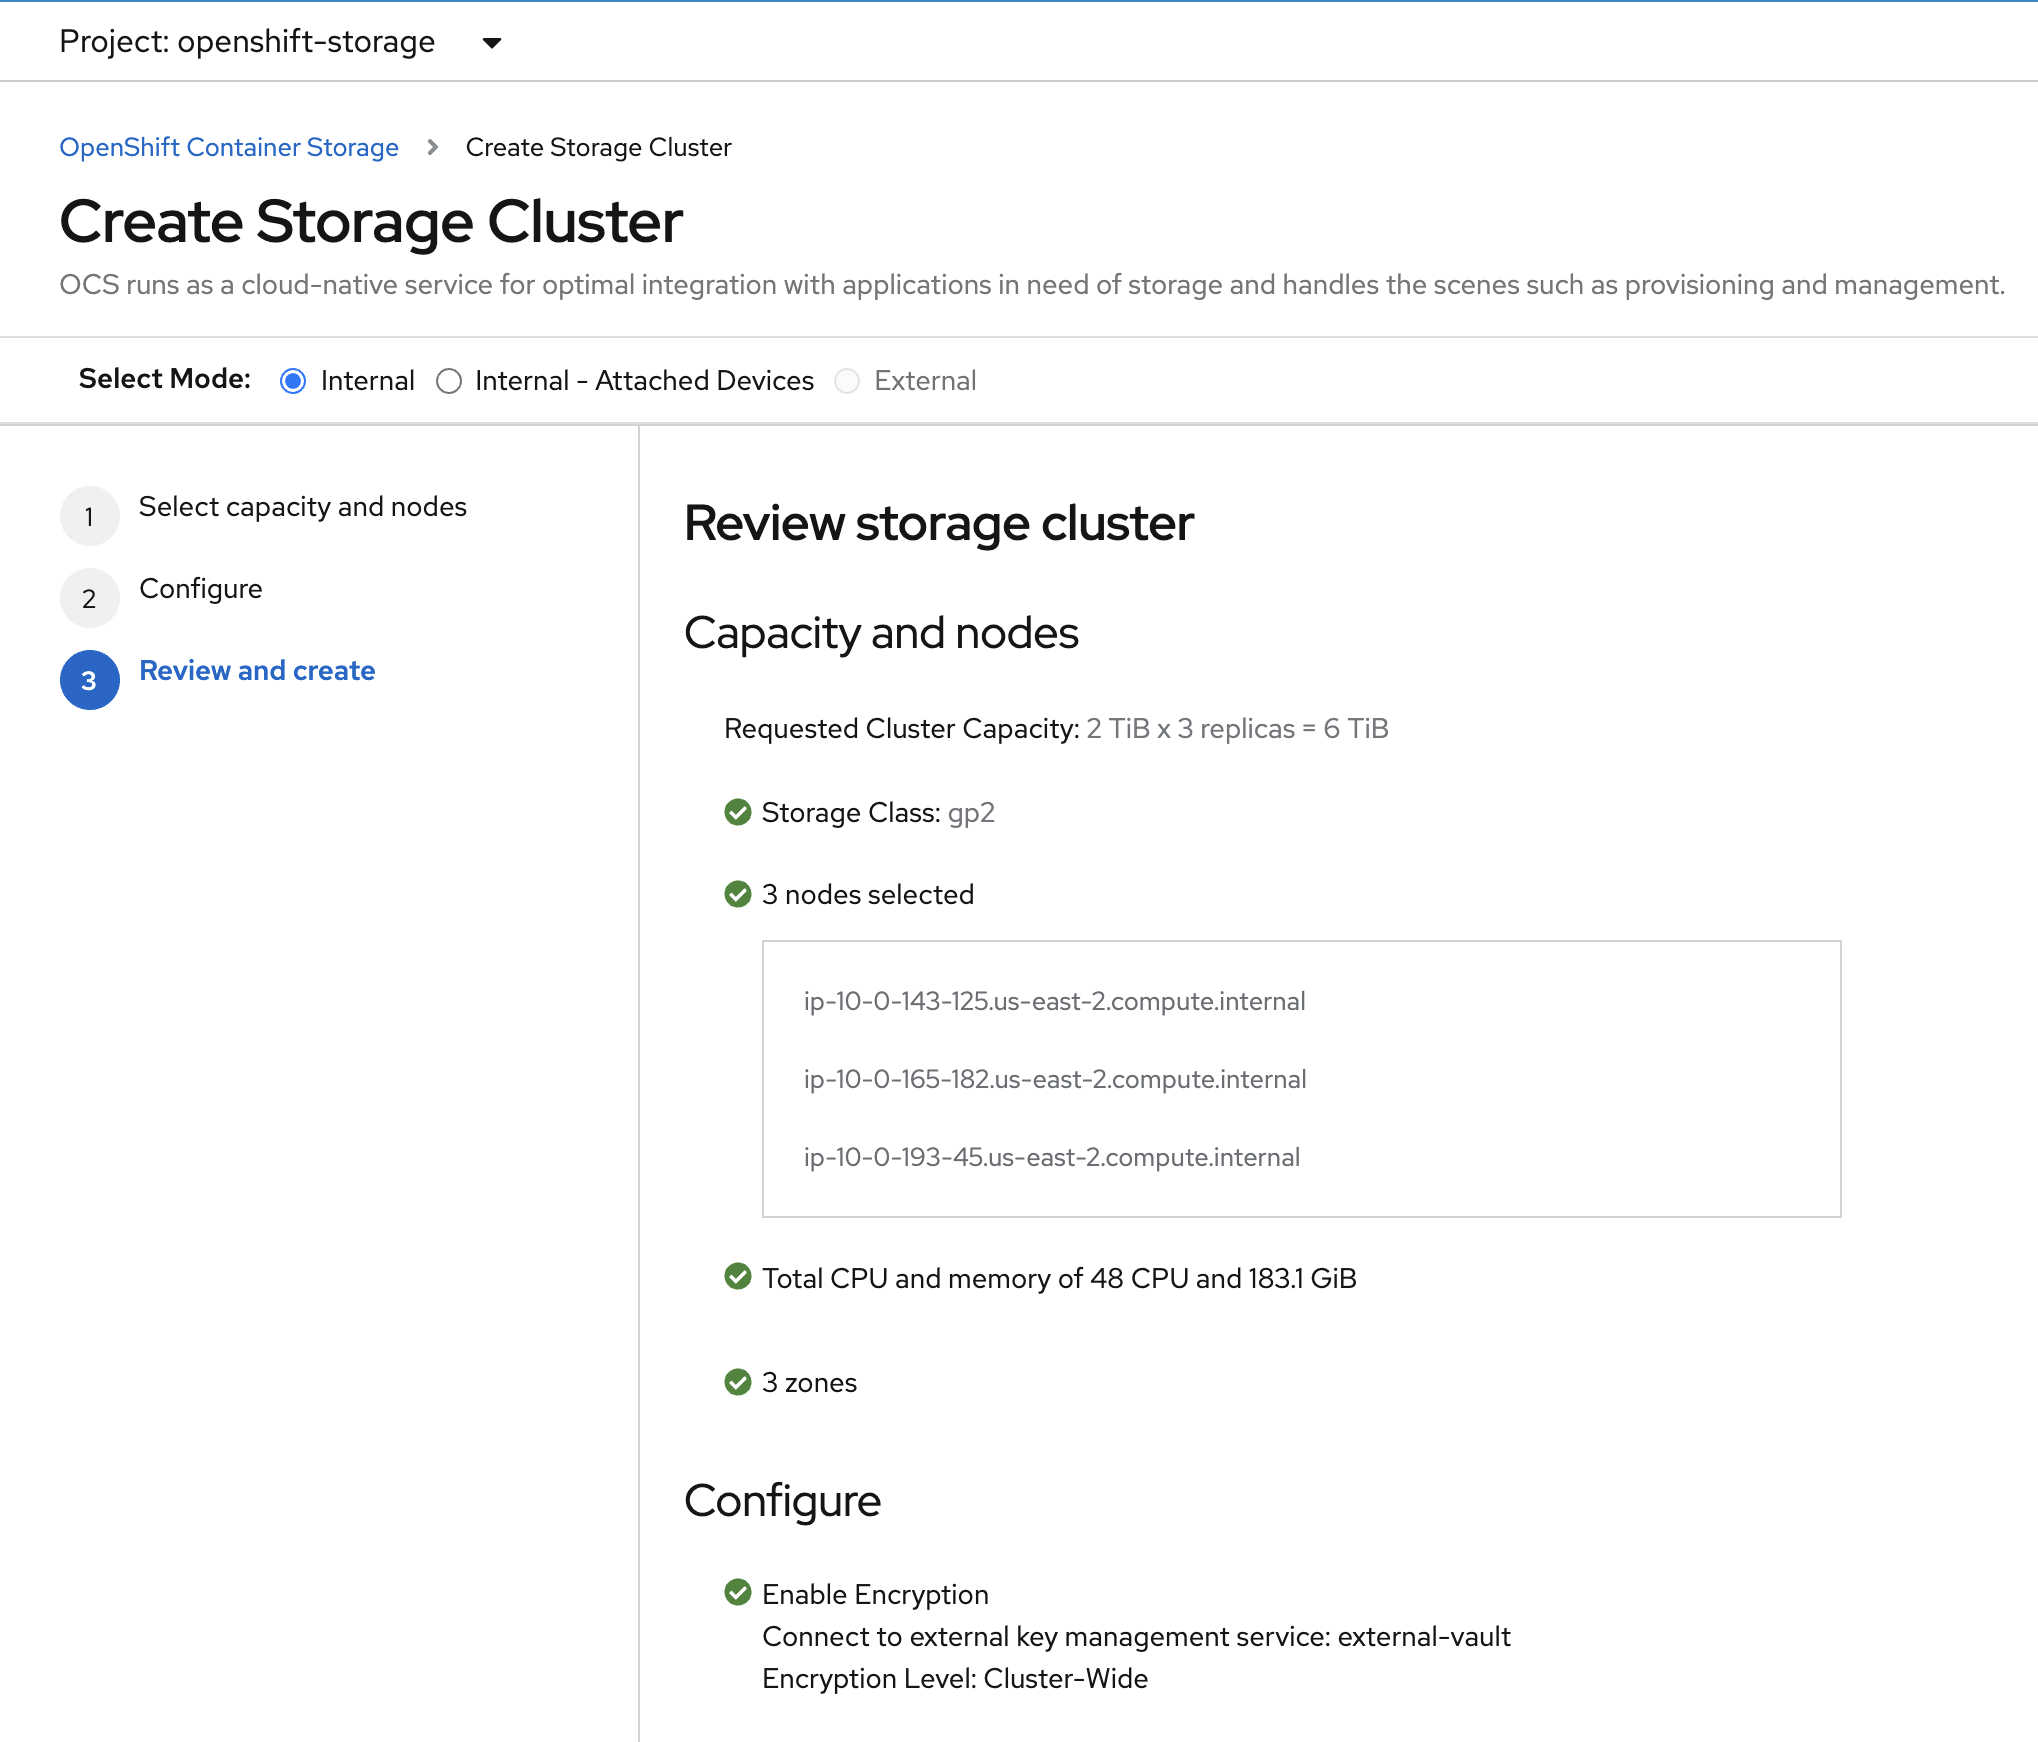Click the external-vault key management service line
2038x1742 pixels.
click(x=1136, y=1636)
